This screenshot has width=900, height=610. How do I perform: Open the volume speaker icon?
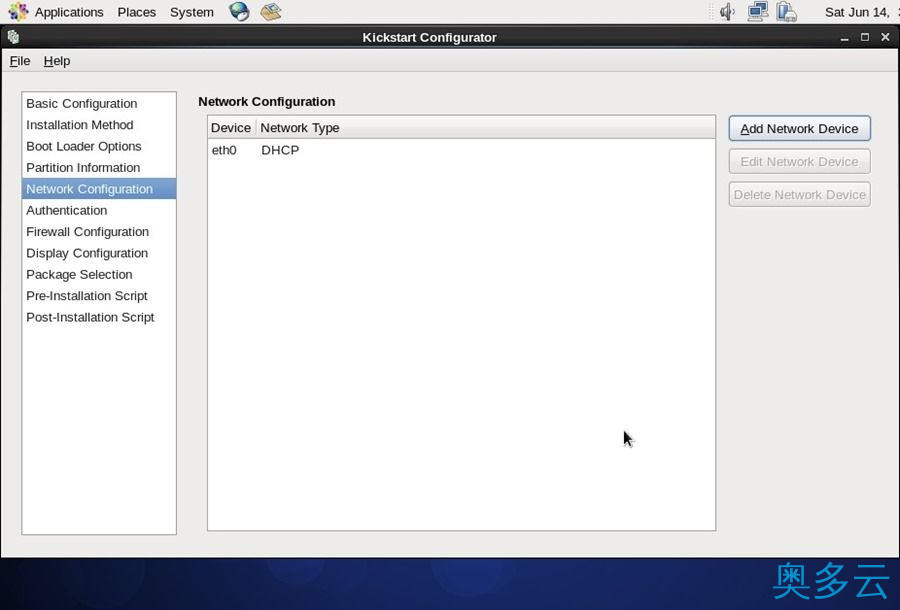pos(727,11)
